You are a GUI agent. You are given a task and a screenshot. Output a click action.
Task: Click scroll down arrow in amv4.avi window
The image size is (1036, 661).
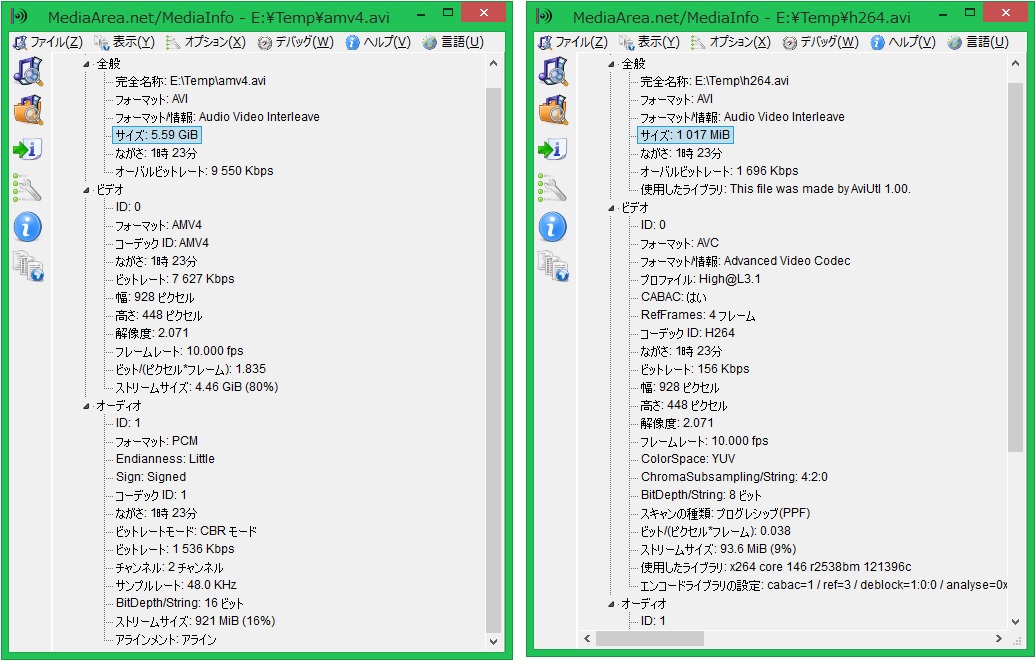tap(494, 641)
